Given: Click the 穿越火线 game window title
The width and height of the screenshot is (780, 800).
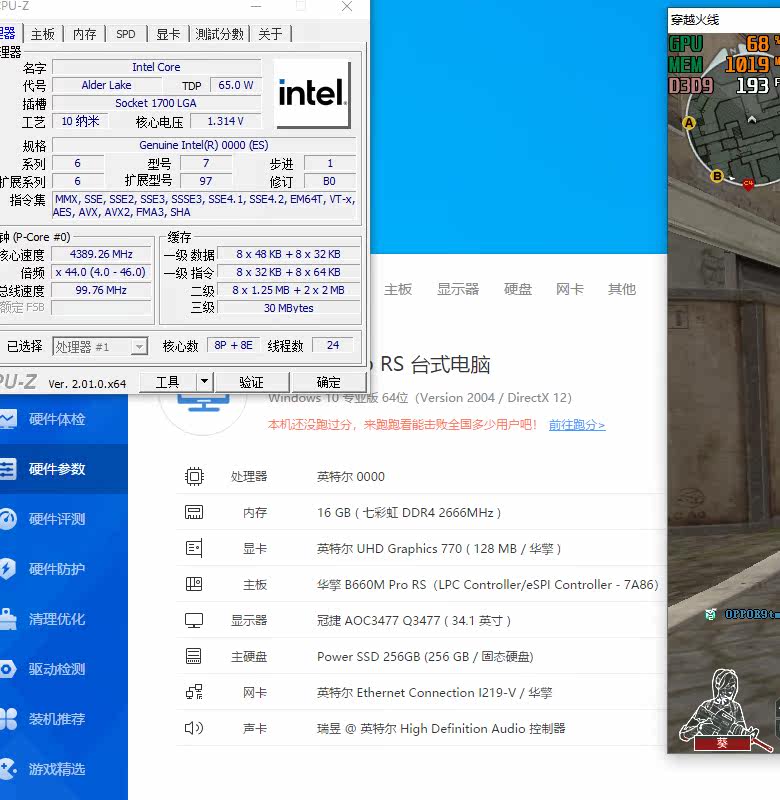Looking at the screenshot, I should pos(695,20).
